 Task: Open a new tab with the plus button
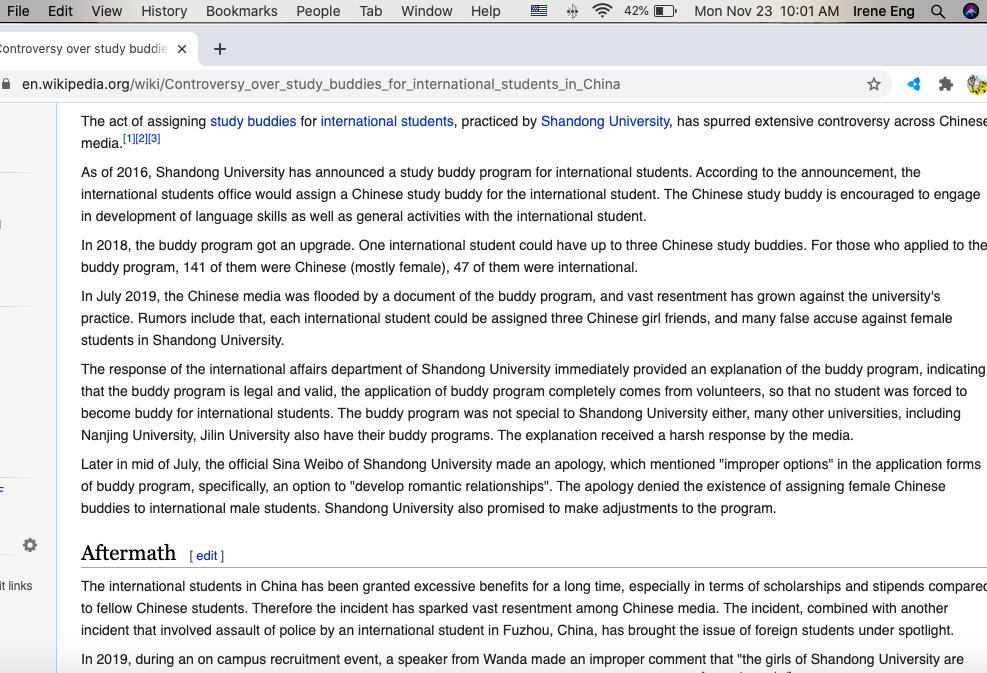point(220,49)
